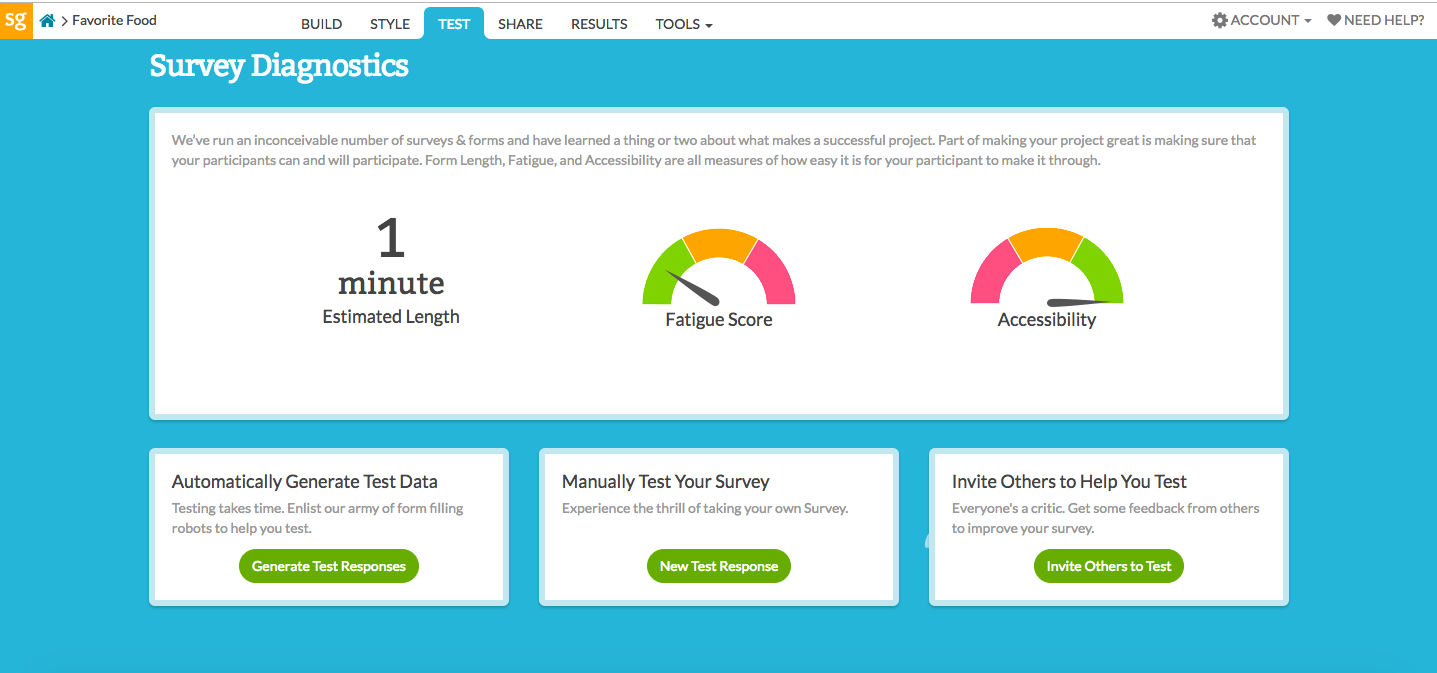Go to the home icon in breadcrumb
This screenshot has height=673, width=1437.
point(47,20)
